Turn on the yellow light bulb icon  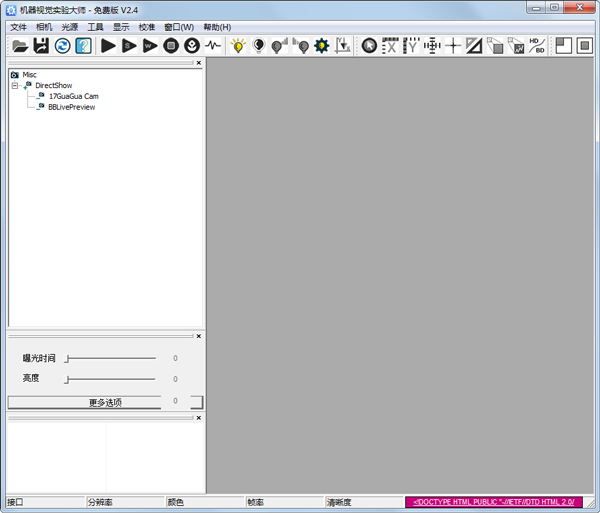(x=238, y=46)
